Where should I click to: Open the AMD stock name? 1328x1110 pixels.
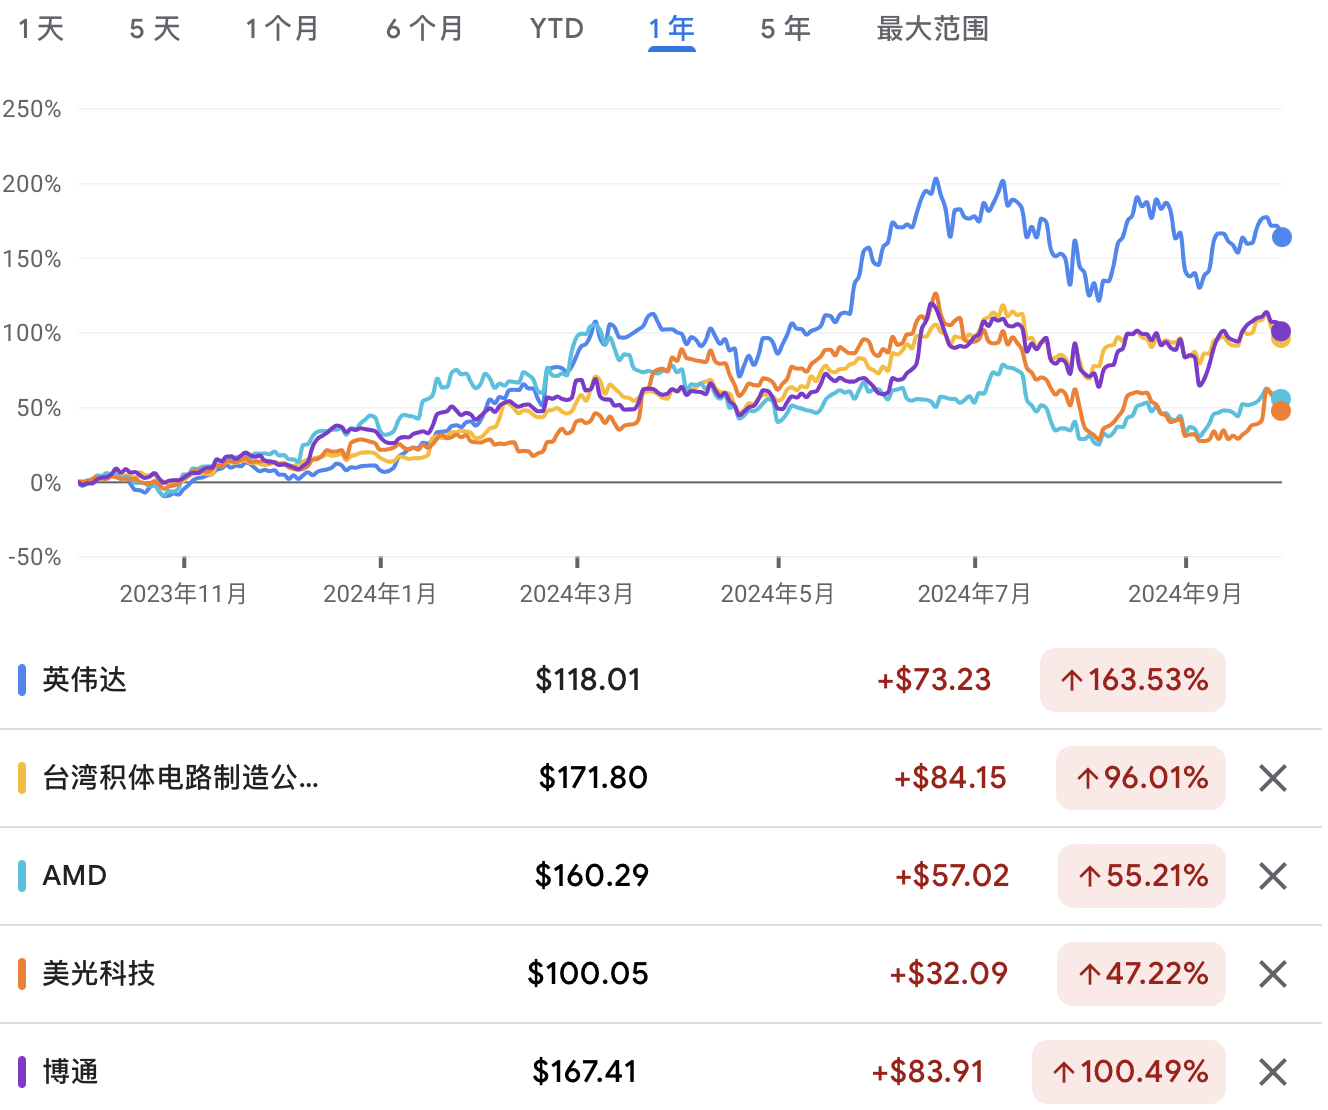(74, 876)
